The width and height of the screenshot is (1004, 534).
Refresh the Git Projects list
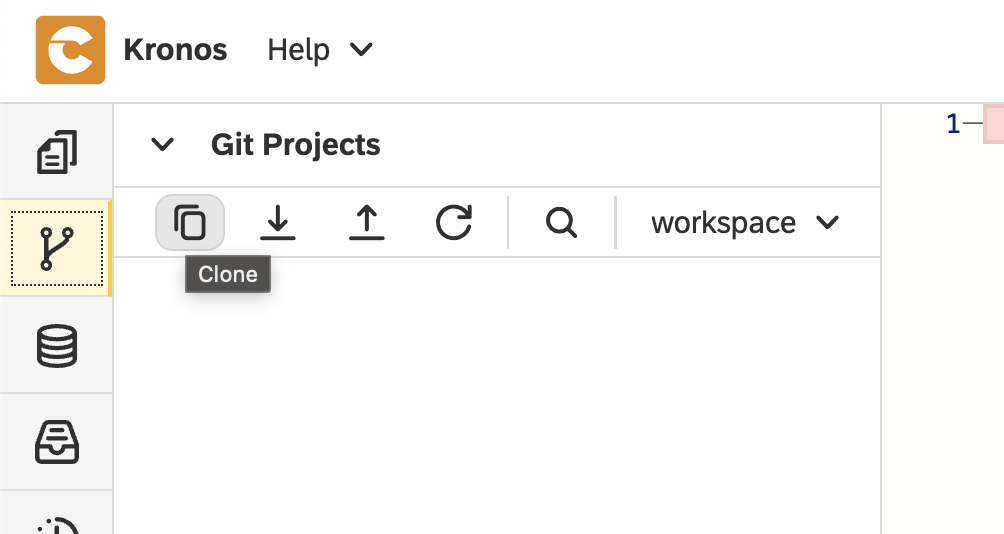tap(454, 222)
